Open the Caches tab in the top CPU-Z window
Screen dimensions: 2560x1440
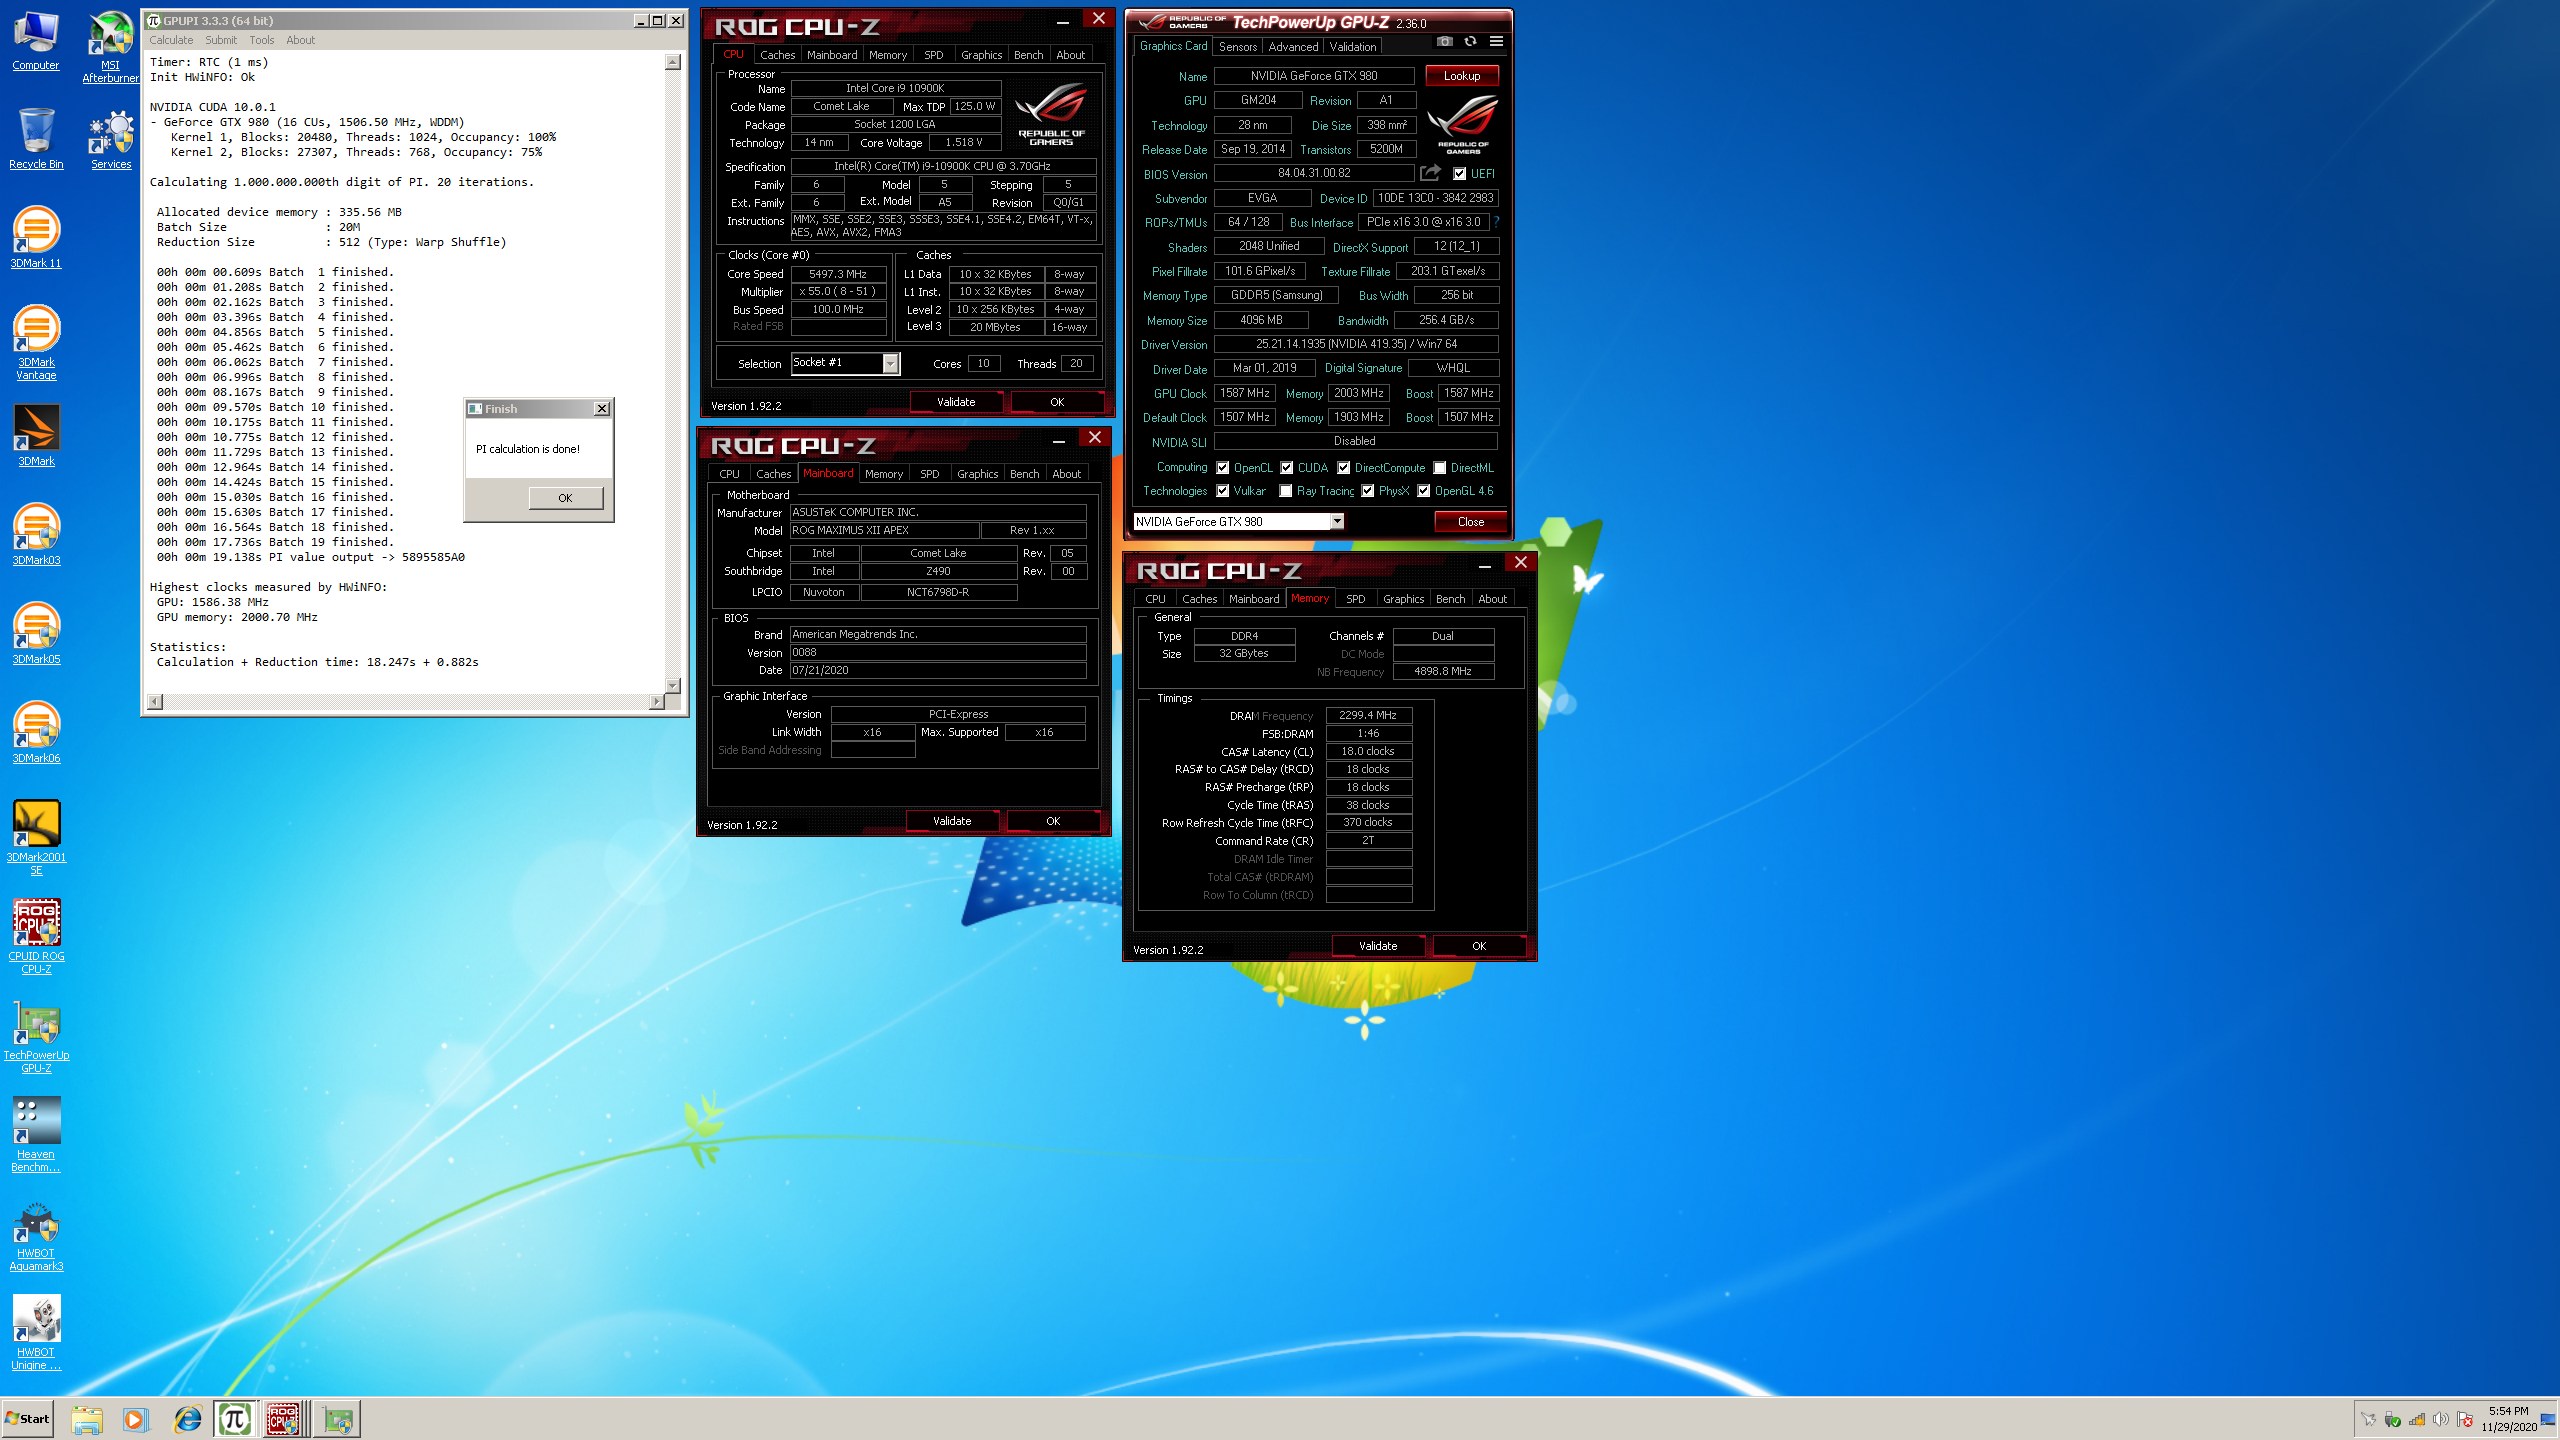point(777,55)
